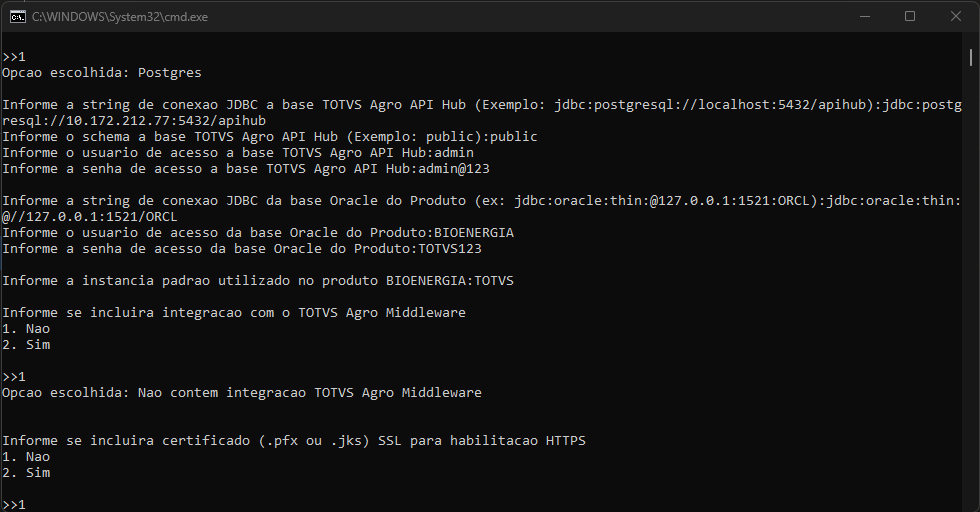Click the Oracle password 'TOTVS123' line
980x512 pixels.
click(242, 249)
